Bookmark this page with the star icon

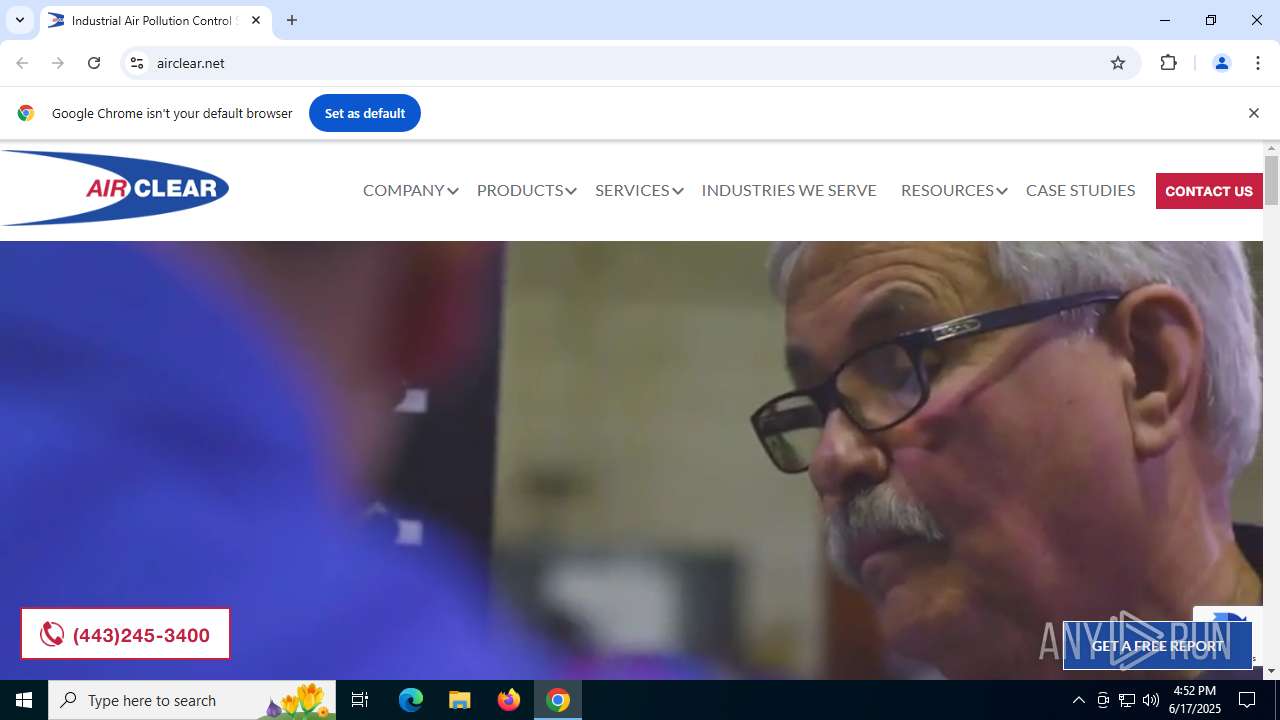click(1118, 63)
